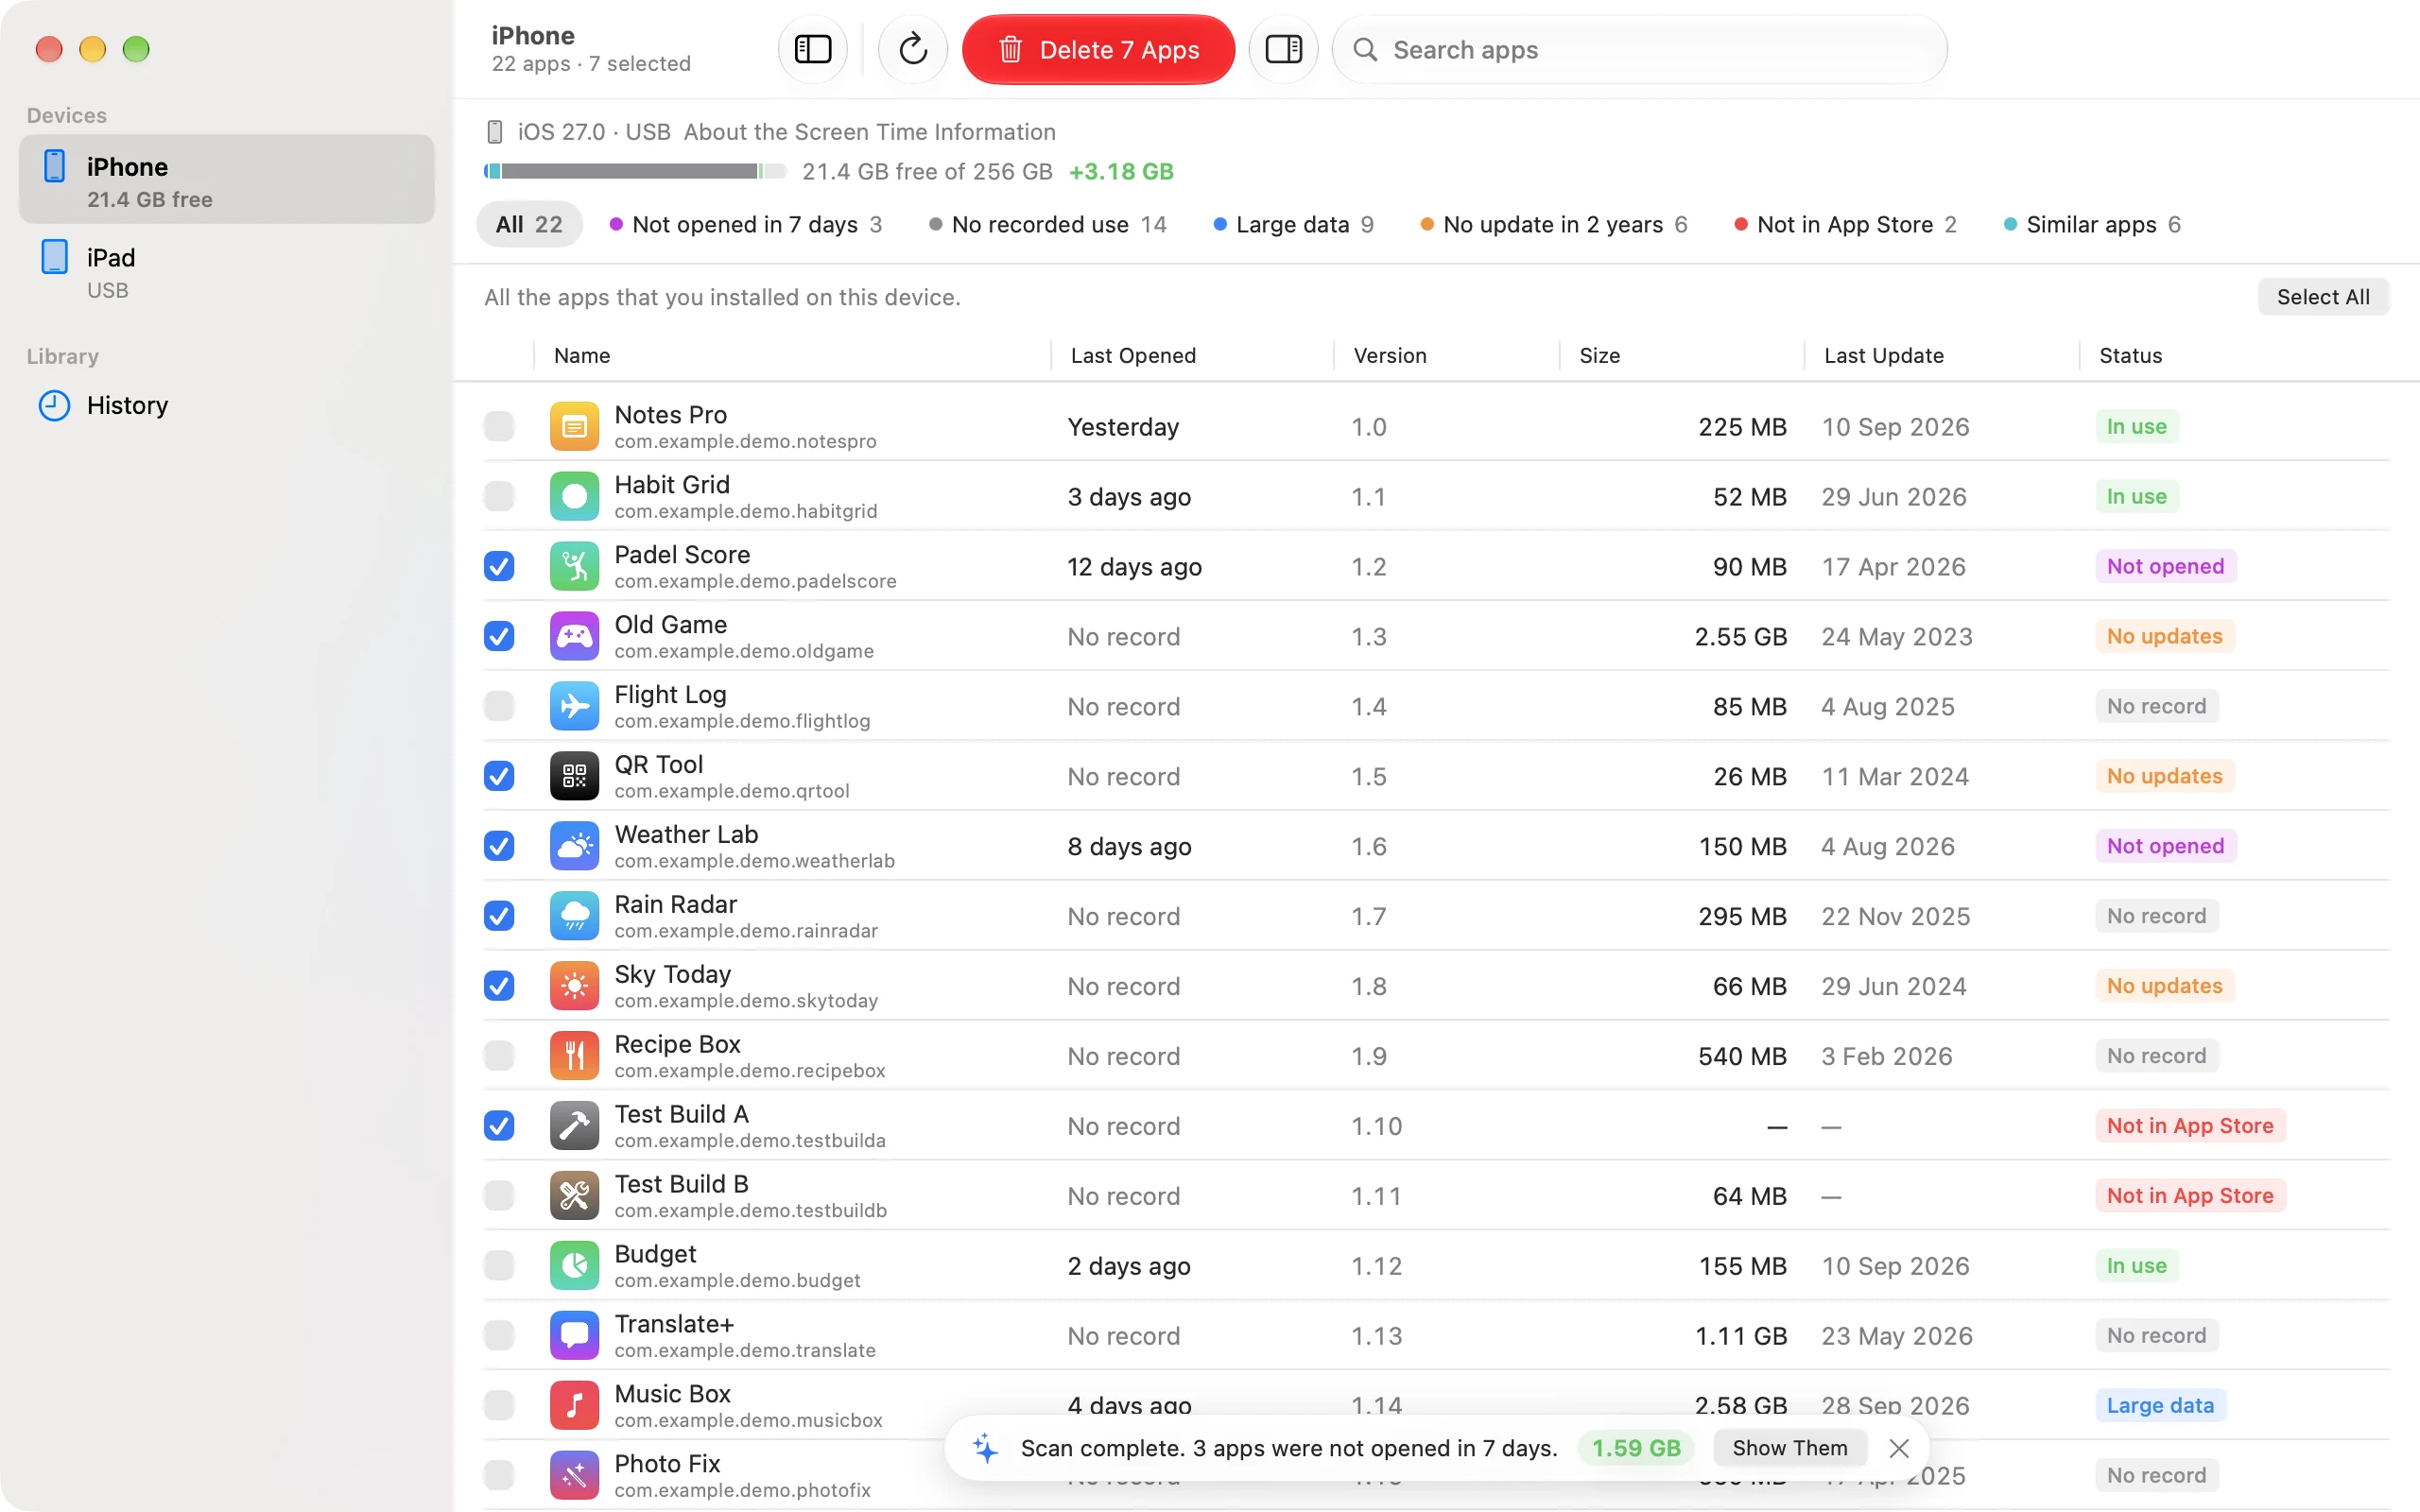Select the iPad device in sidebar
The height and width of the screenshot is (1512, 2420).
pos(226,273)
